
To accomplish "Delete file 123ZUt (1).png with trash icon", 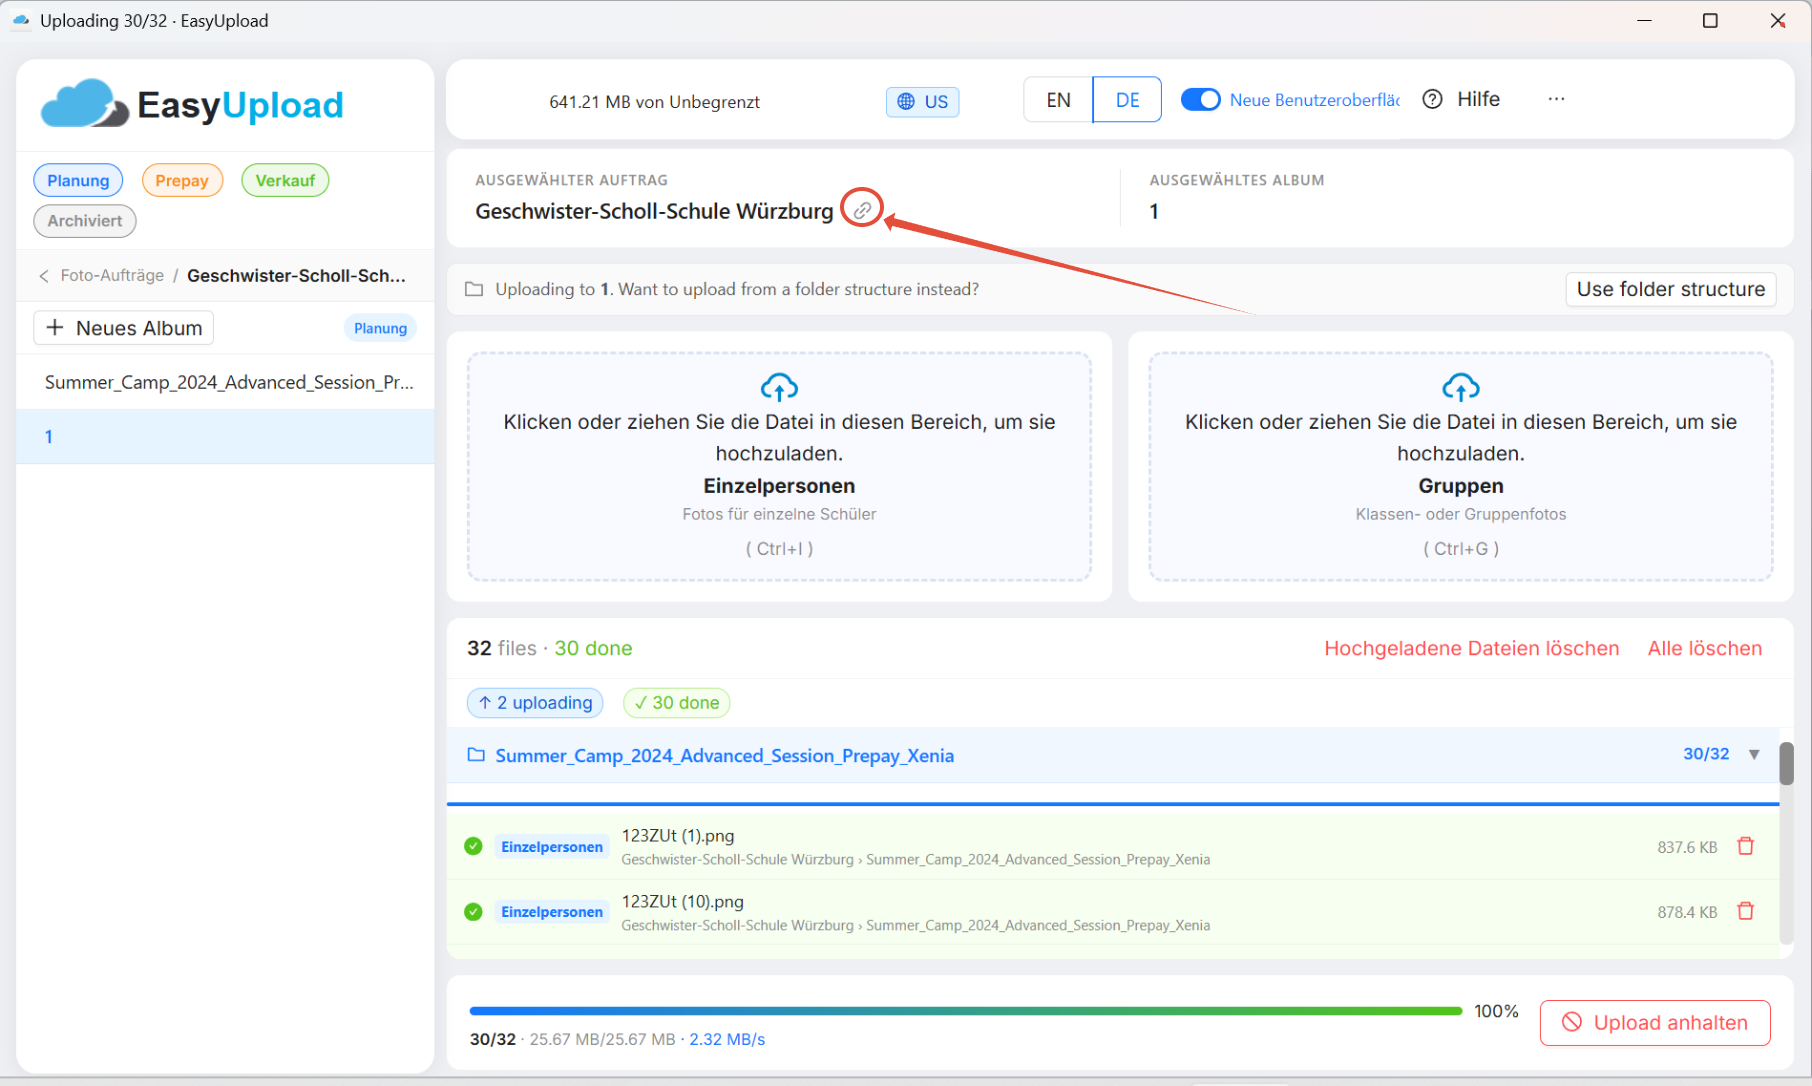I will click(x=1746, y=846).
